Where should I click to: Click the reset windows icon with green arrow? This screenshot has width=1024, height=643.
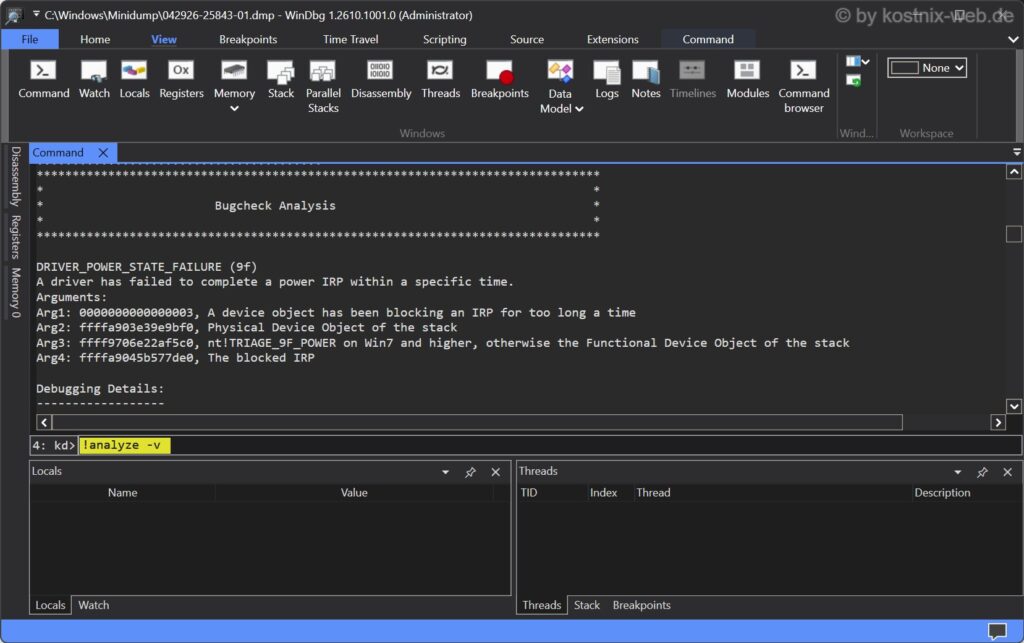[x=854, y=80]
